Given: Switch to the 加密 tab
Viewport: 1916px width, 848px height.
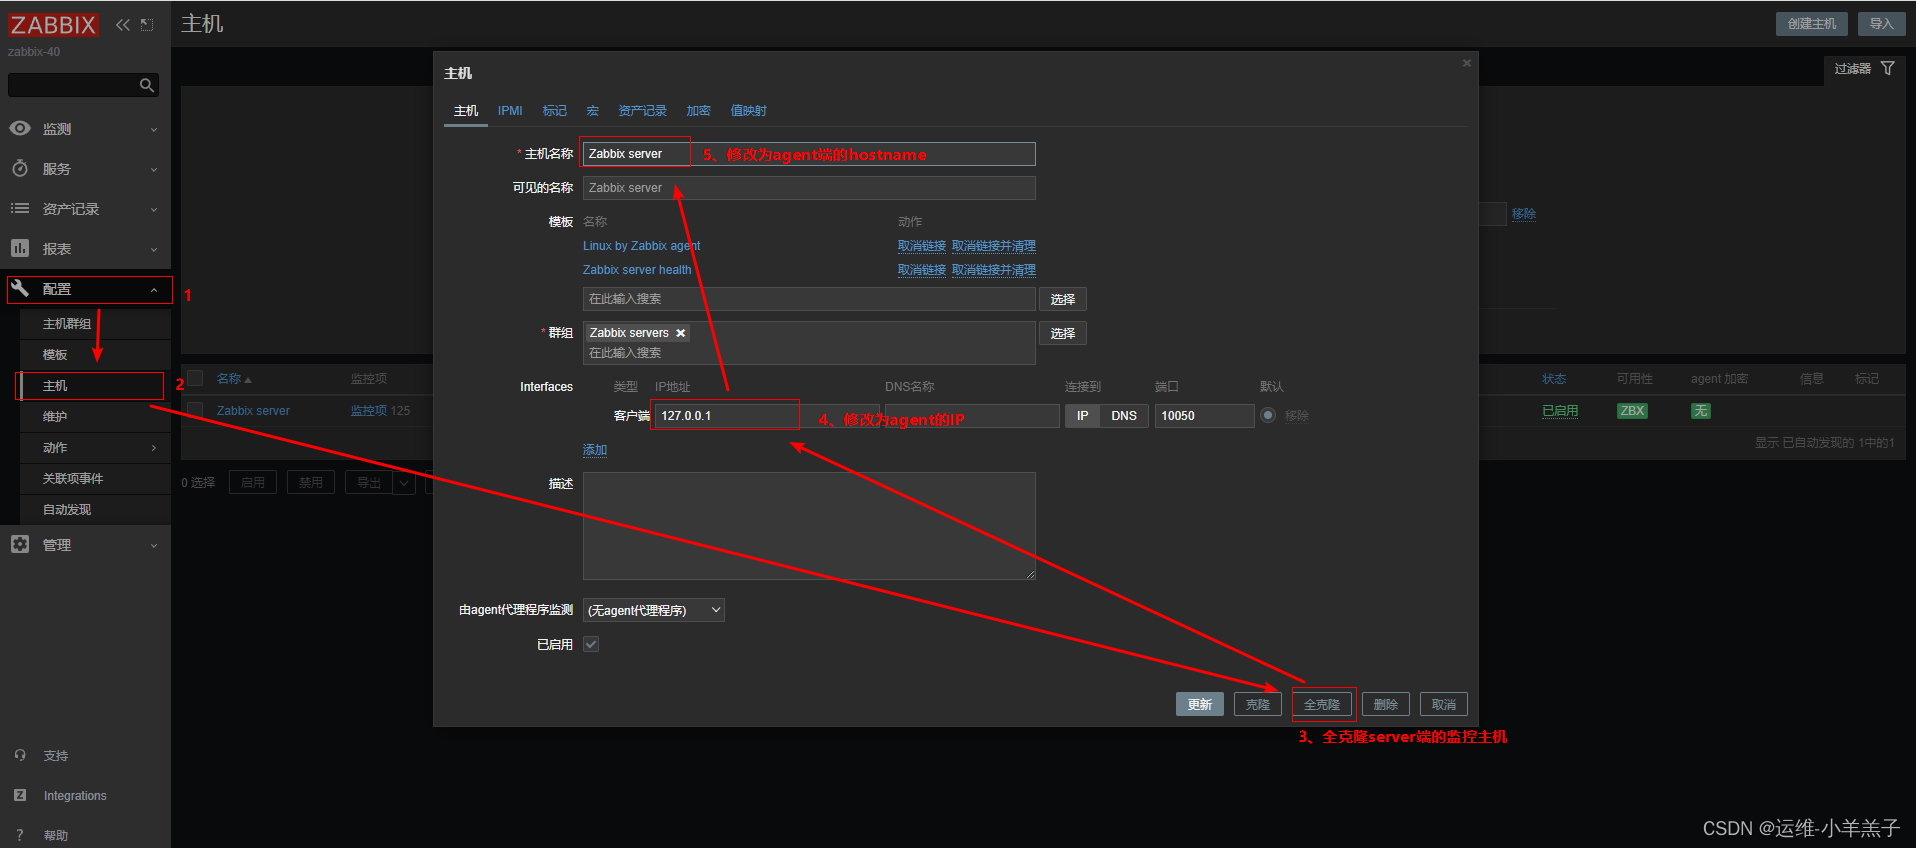Looking at the screenshot, I should [x=698, y=111].
